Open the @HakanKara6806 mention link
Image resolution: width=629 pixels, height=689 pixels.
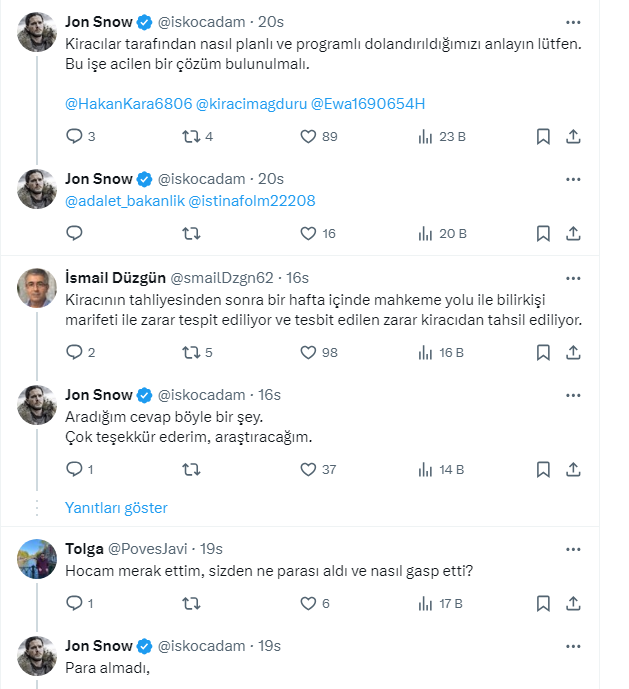click(127, 103)
